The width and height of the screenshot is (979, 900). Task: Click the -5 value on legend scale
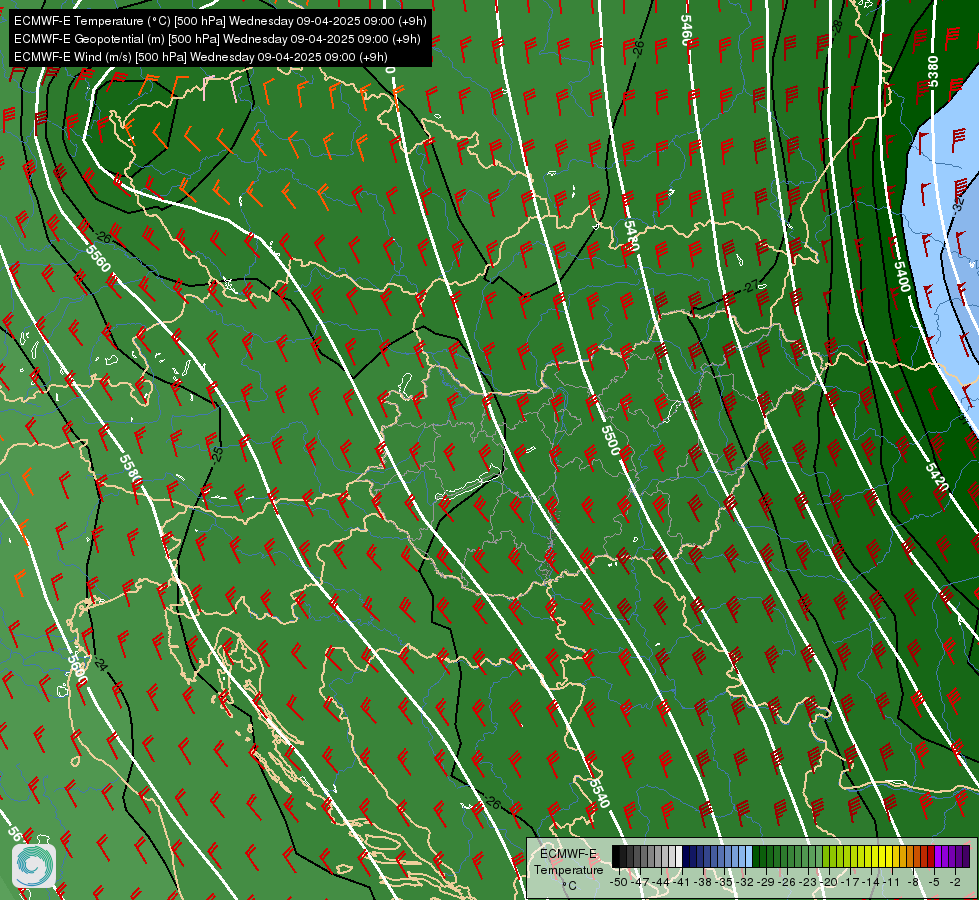click(x=935, y=882)
